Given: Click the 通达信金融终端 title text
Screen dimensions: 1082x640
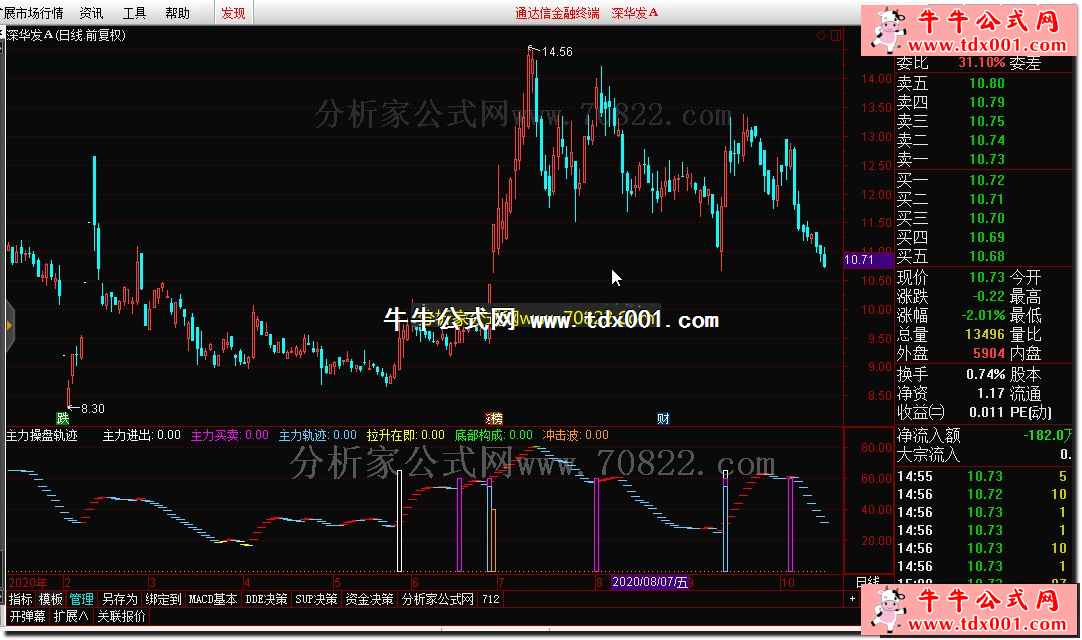Looking at the screenshot, I should pyautogui.click(x=558, y=13).
